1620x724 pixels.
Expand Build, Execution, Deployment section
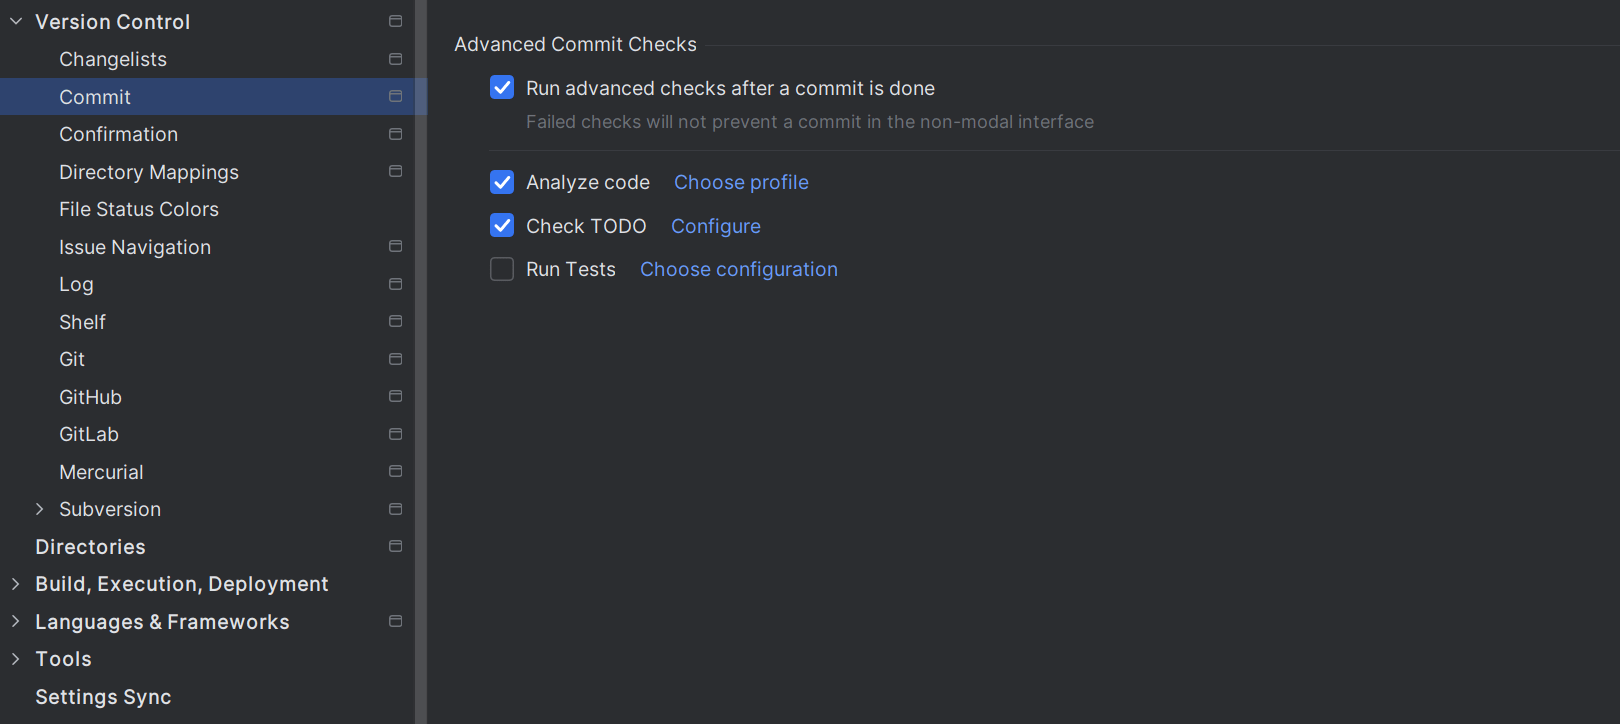pyautogui.click(x=16, y=584)
